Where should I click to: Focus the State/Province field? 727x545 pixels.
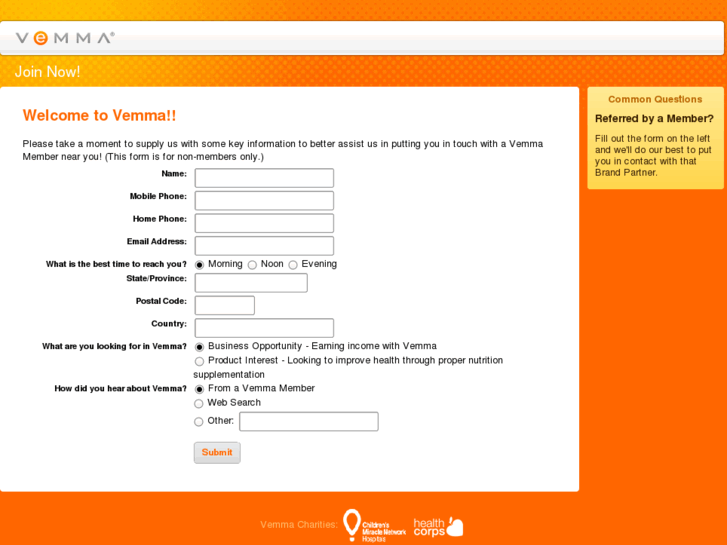coord(251,283)
